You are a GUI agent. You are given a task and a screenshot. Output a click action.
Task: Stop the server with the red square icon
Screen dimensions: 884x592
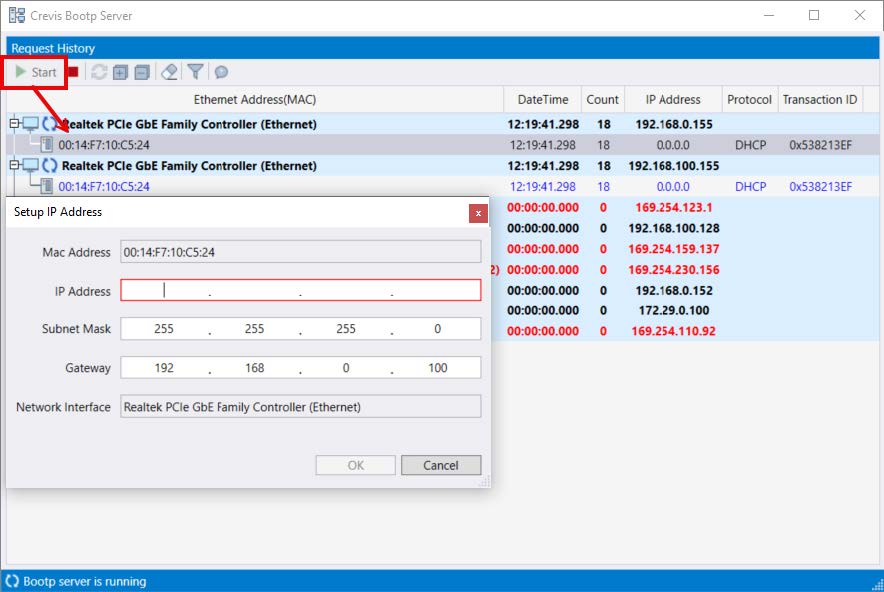(x=73, y=72)
